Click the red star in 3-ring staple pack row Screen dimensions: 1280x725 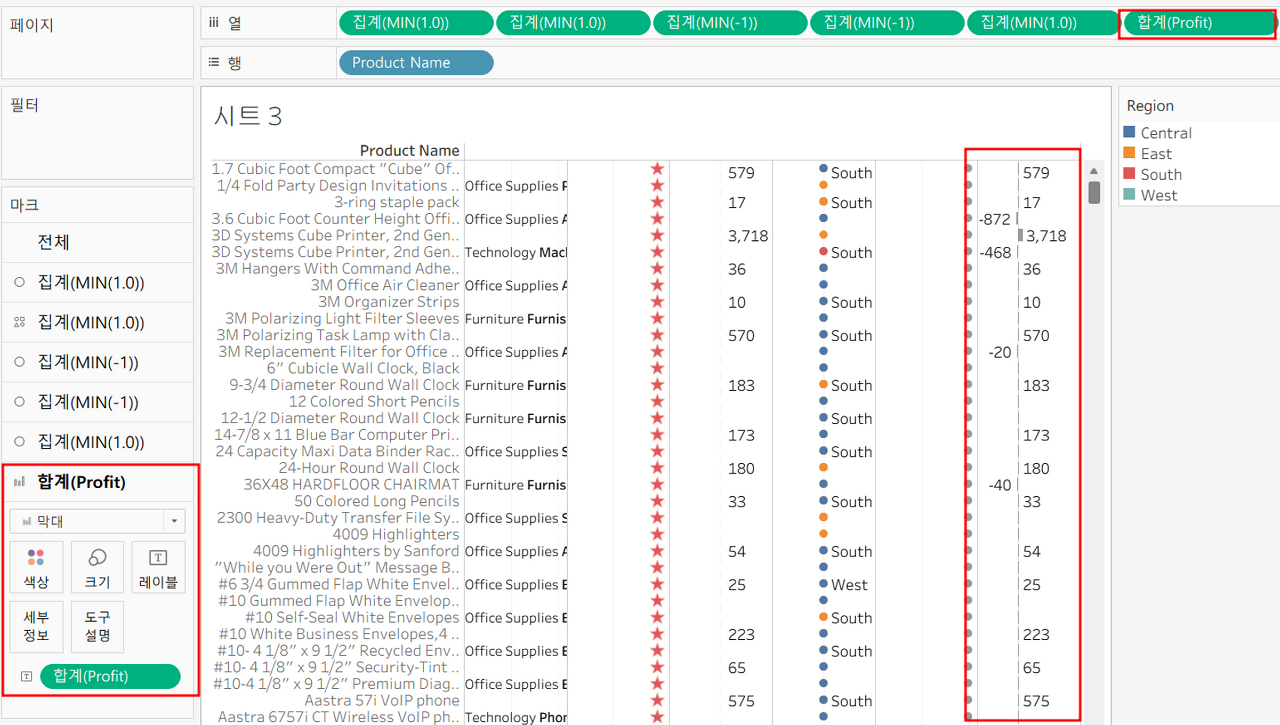click(657, 202)
